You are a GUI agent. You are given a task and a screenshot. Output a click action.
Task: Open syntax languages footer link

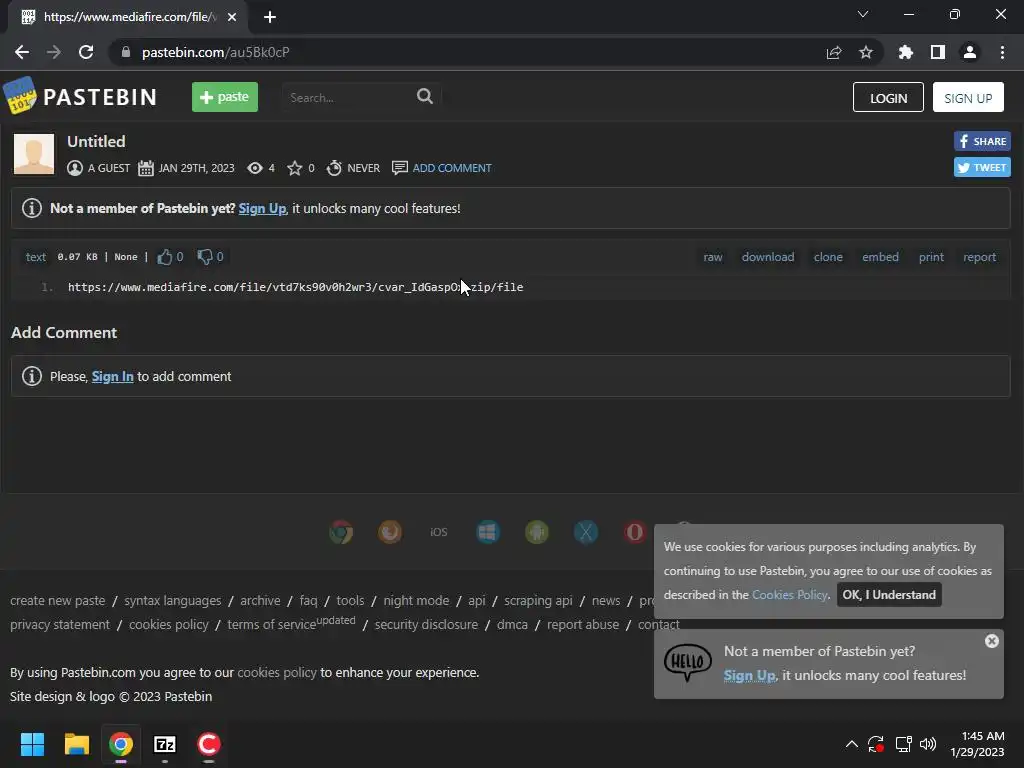coord(172,600)
